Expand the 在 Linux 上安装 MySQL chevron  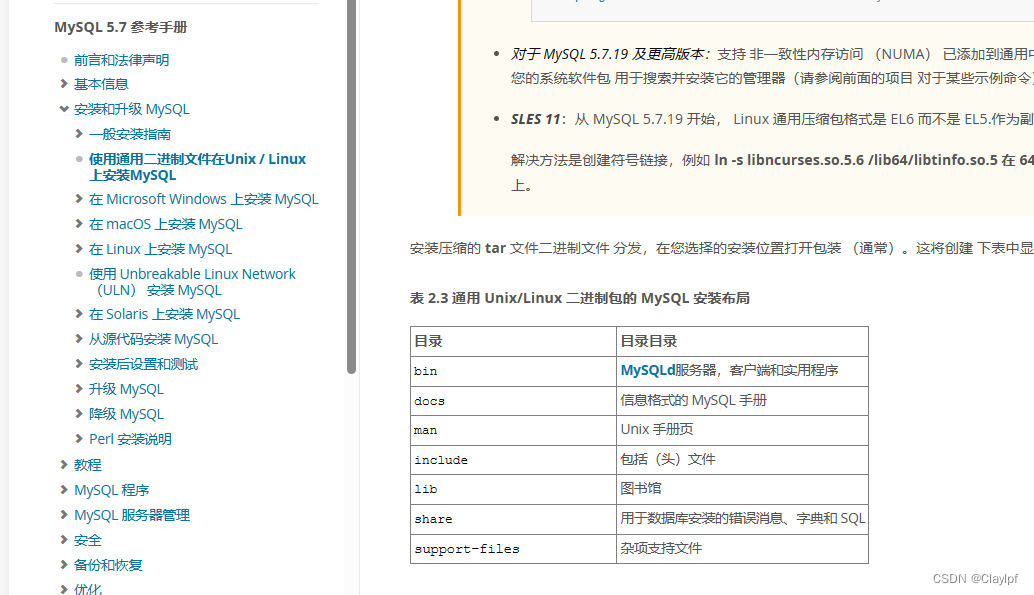coord(79,249)
